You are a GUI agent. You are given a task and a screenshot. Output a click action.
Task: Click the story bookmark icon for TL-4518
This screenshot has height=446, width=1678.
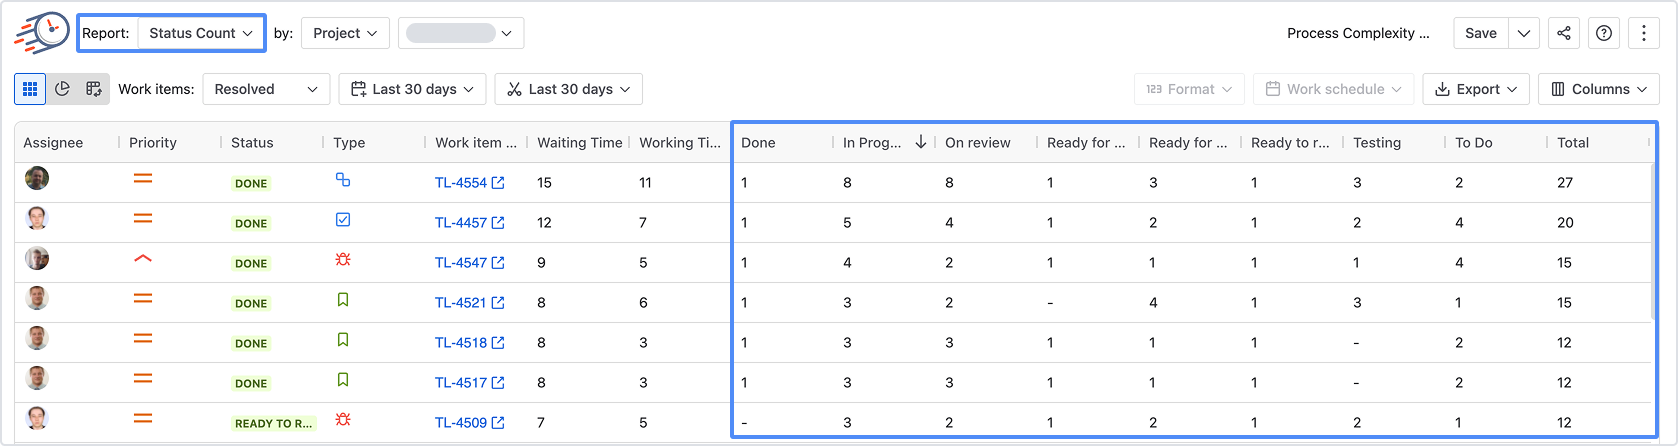343,339
